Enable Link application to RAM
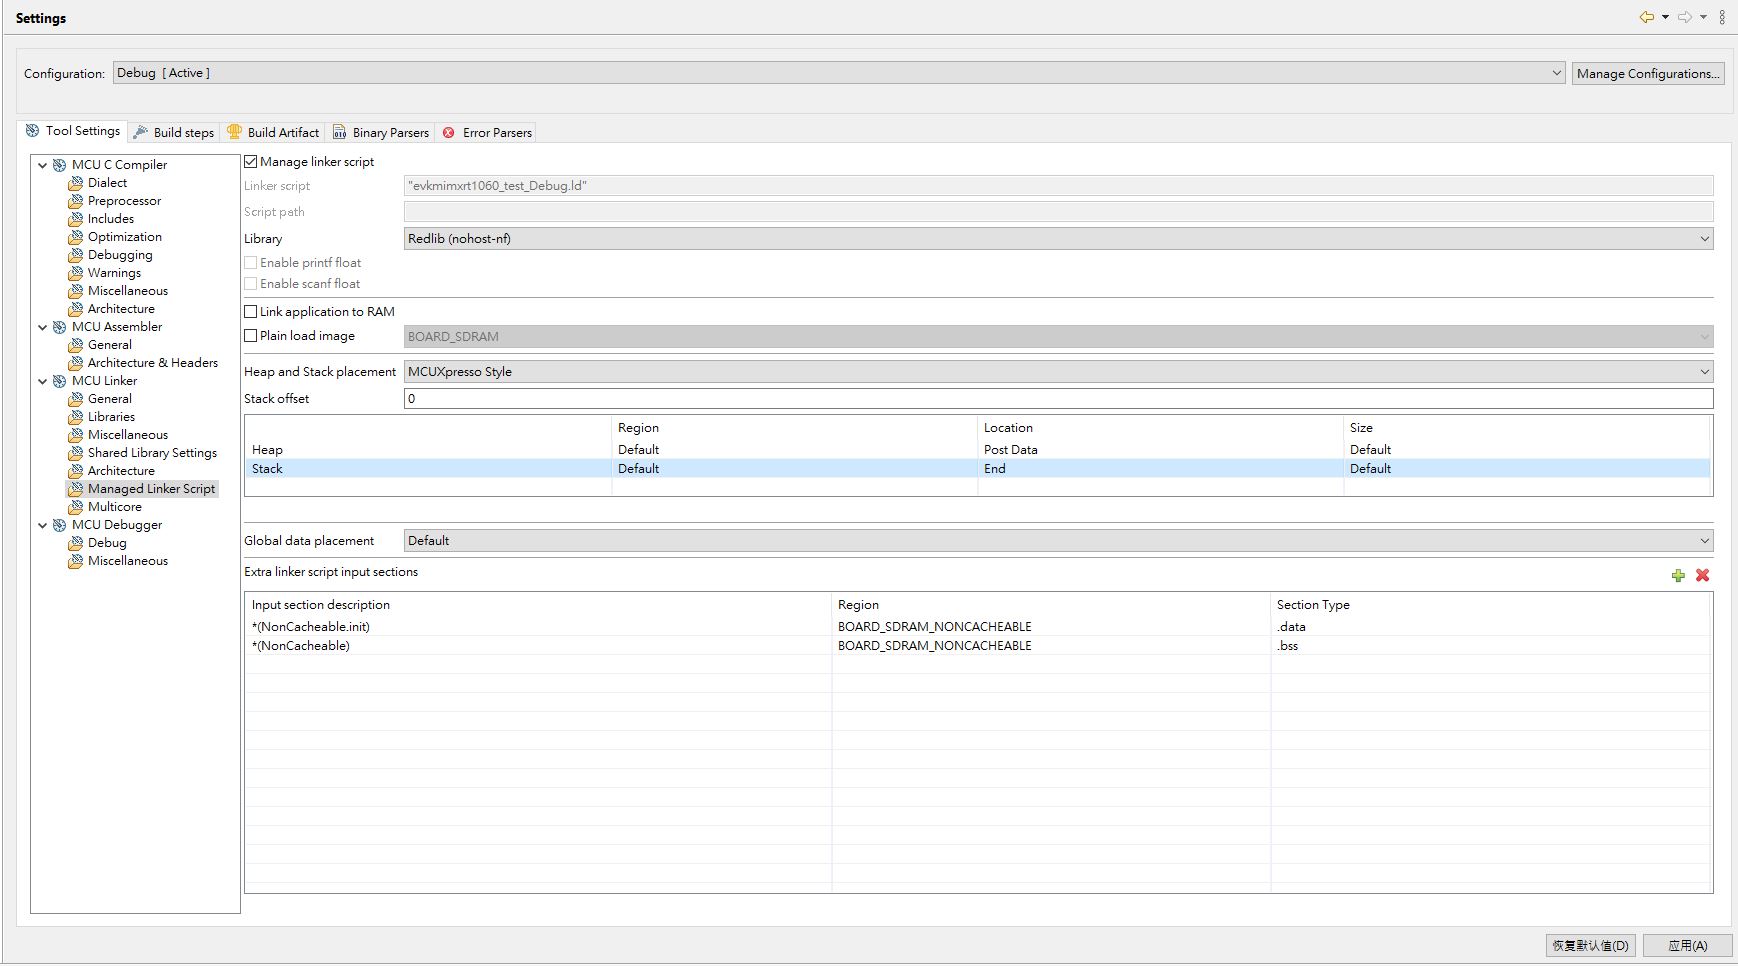Image resolution: width=1738 pixels, height=966 pixels. (251, 311)
